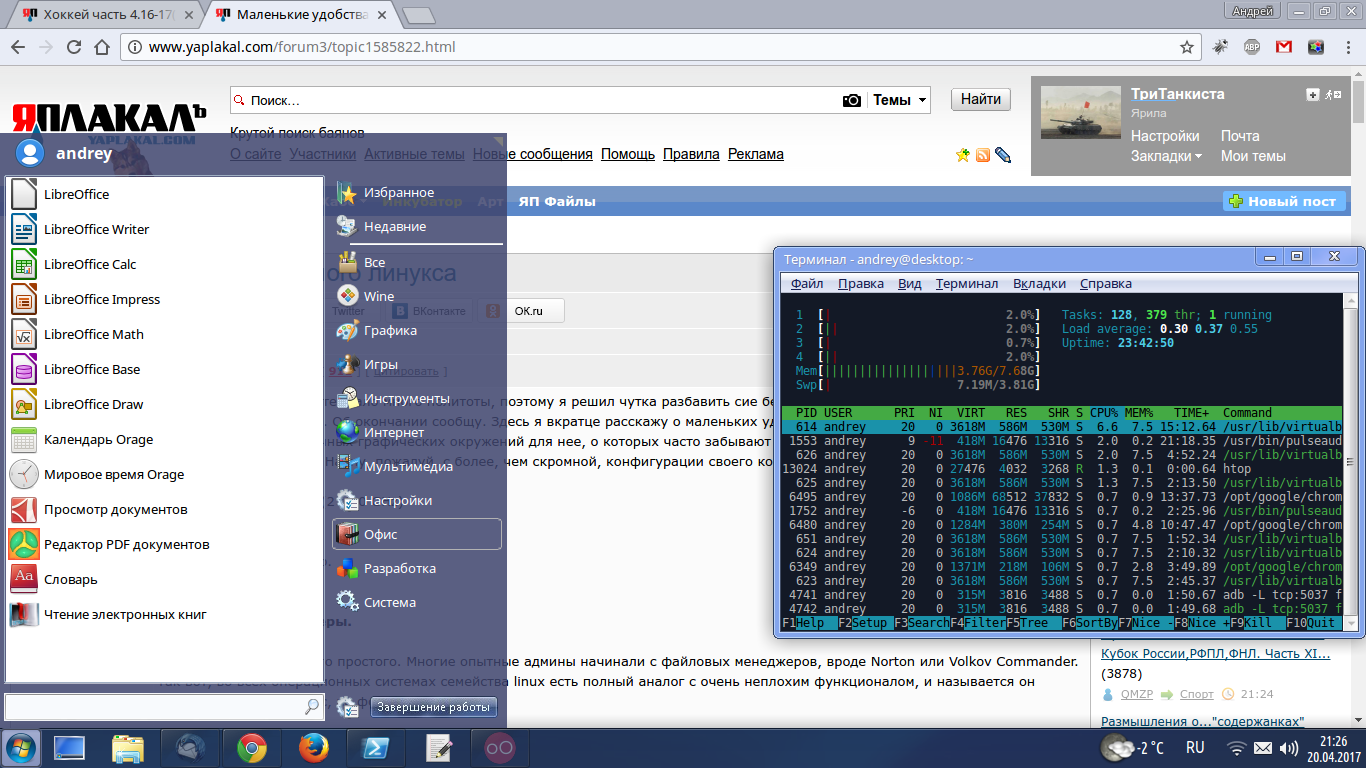Open the Вкладки menu in the terminal
The width and height of the screenshot is (1366, 768).
[1039, 283]
